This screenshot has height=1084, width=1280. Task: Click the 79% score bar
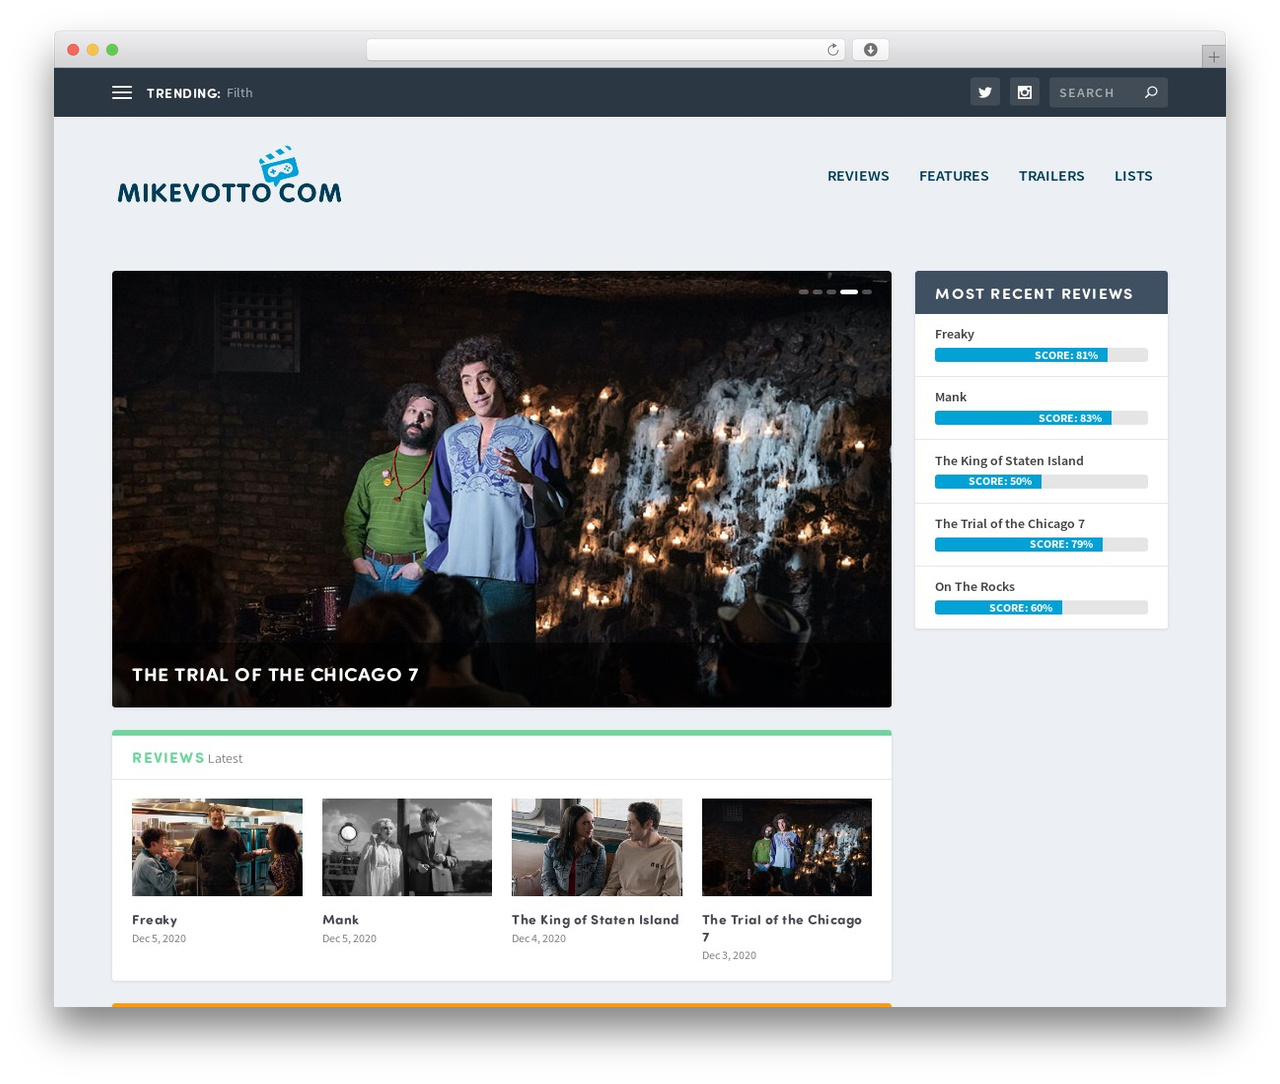[x=1041, y=544]
